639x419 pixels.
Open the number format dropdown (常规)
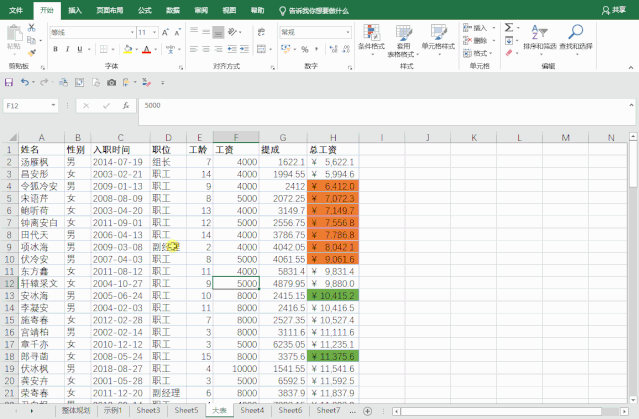(348, 32)
